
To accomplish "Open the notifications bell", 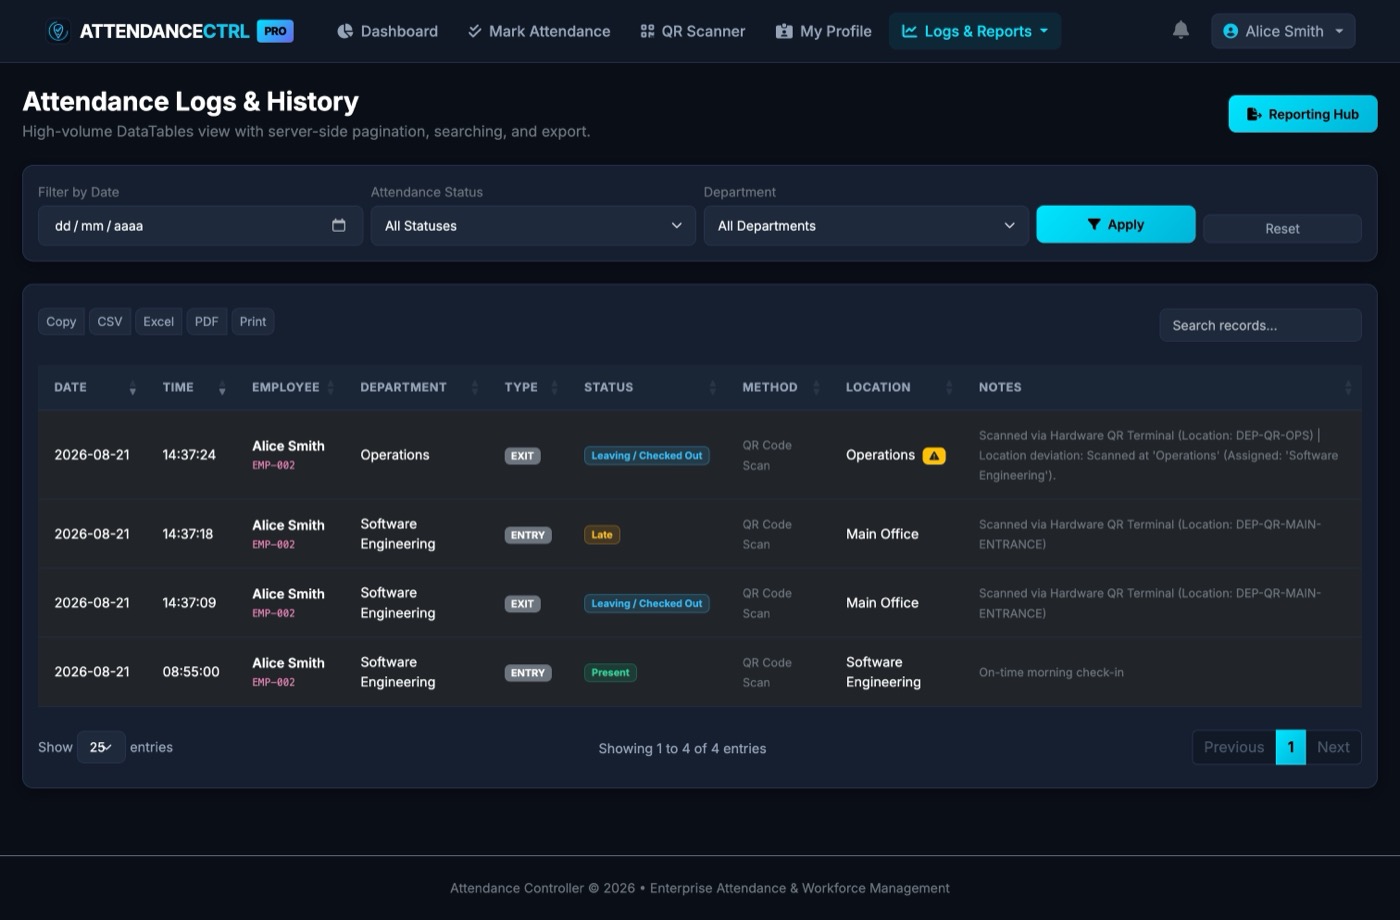I will tap(1181, 31).
